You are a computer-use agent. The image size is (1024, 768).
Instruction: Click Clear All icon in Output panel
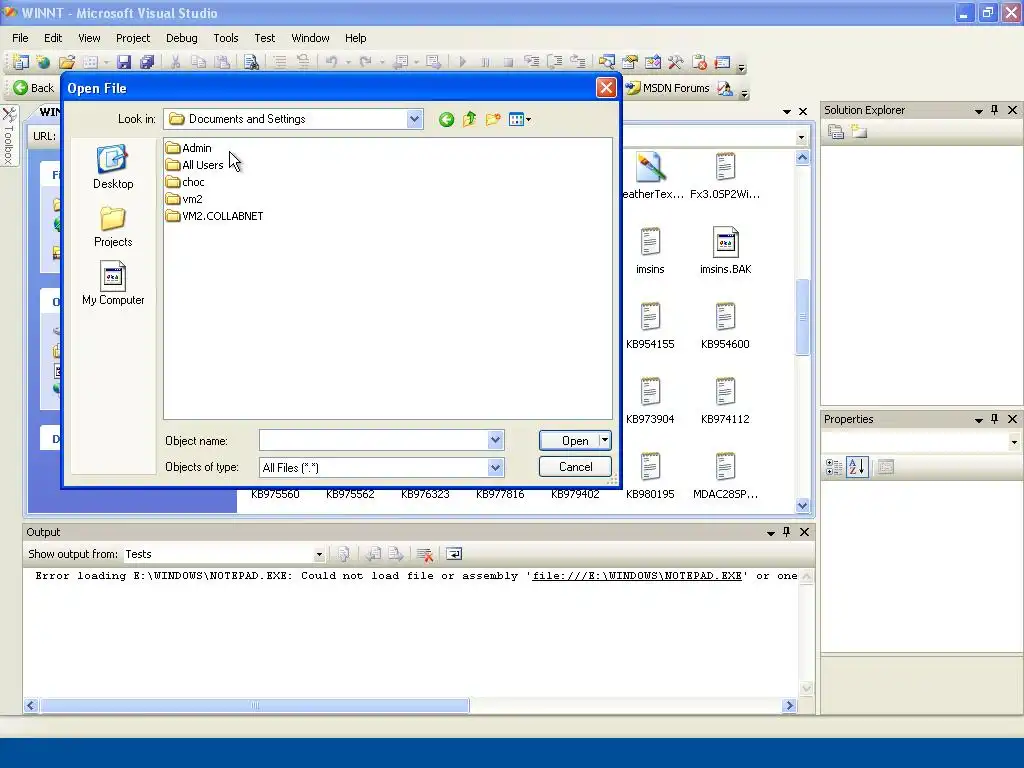click(x=424, y=554)
